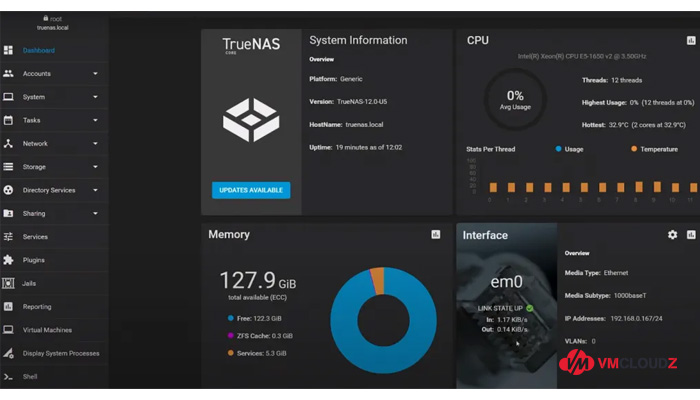Click the CPU average usage gauge
The image size is (700, 400).
tap(515, 100)
